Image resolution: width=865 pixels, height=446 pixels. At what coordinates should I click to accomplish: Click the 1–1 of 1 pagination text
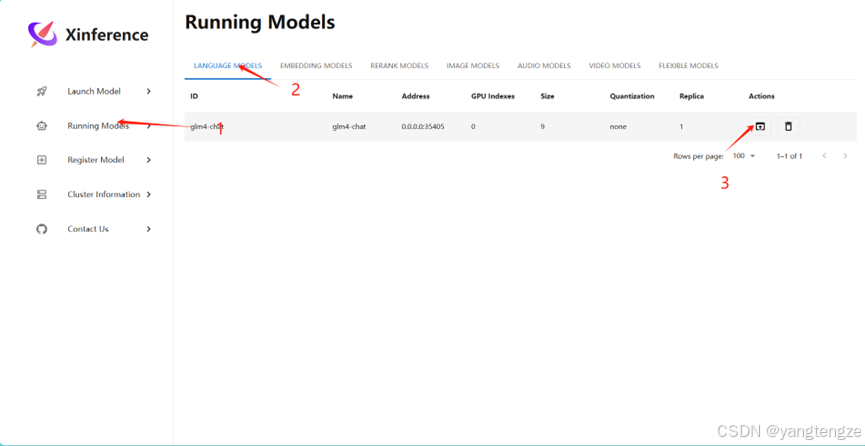[x=789, y=156]
